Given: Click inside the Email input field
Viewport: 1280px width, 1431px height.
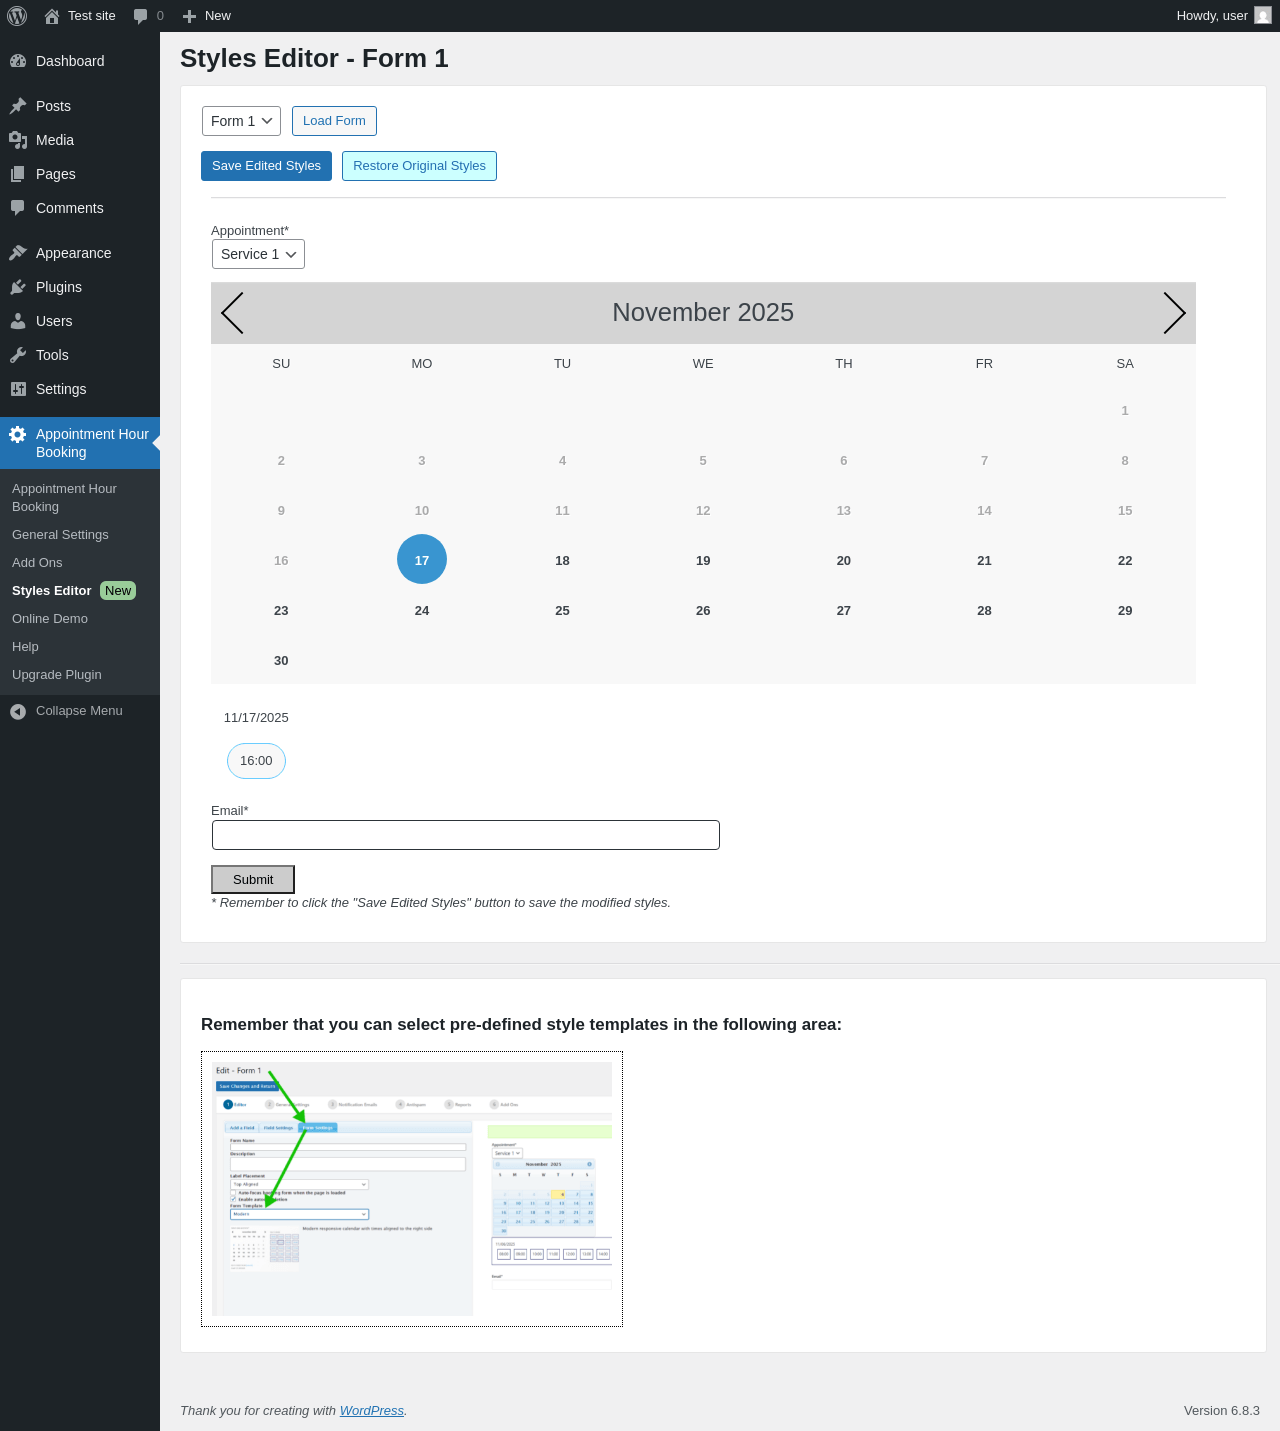Looking at the screenshot, I should pos(466,835).
